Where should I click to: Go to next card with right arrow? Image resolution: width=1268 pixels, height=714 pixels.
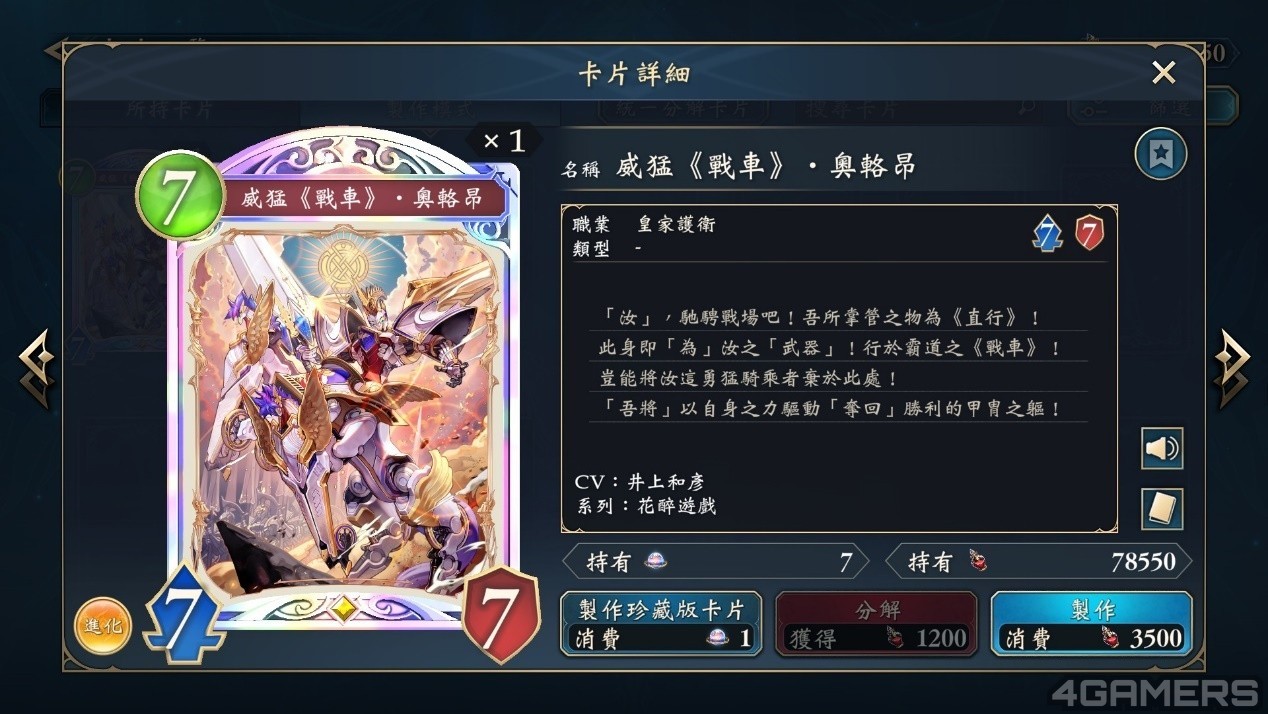(1232, 369)
